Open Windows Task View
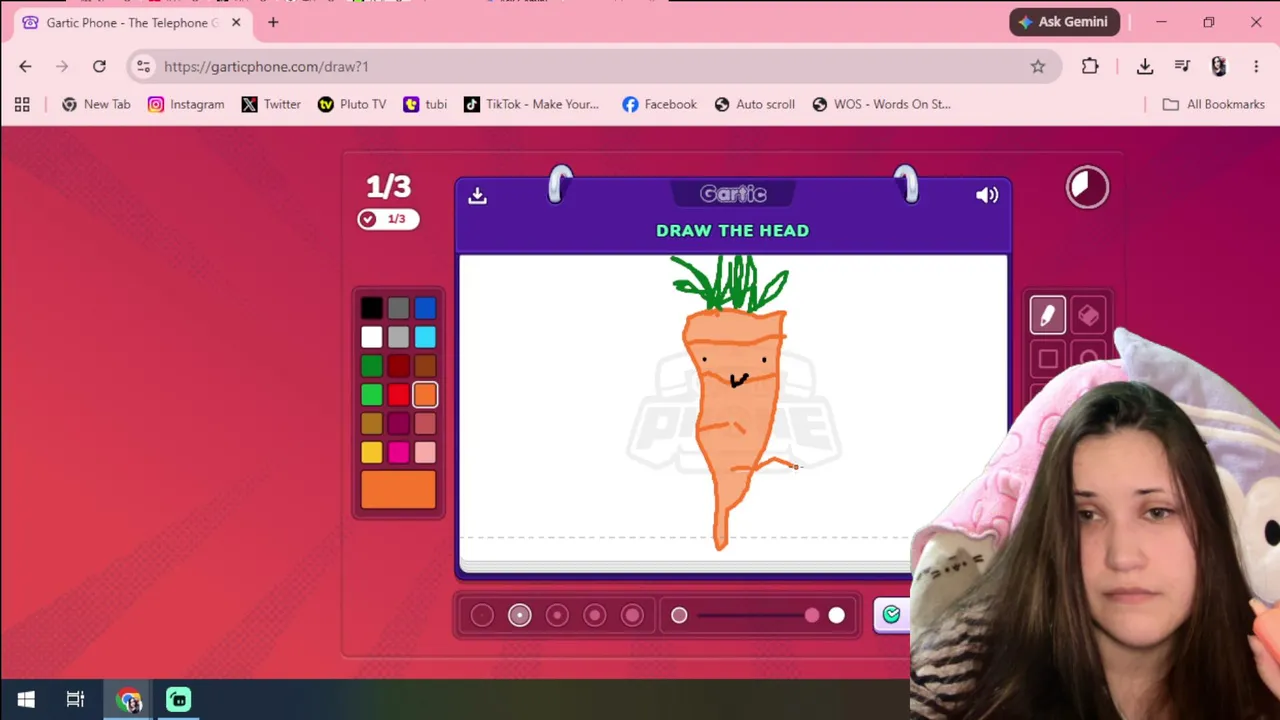The width and height of the screenshot is (1280, 720). [75, 699]
